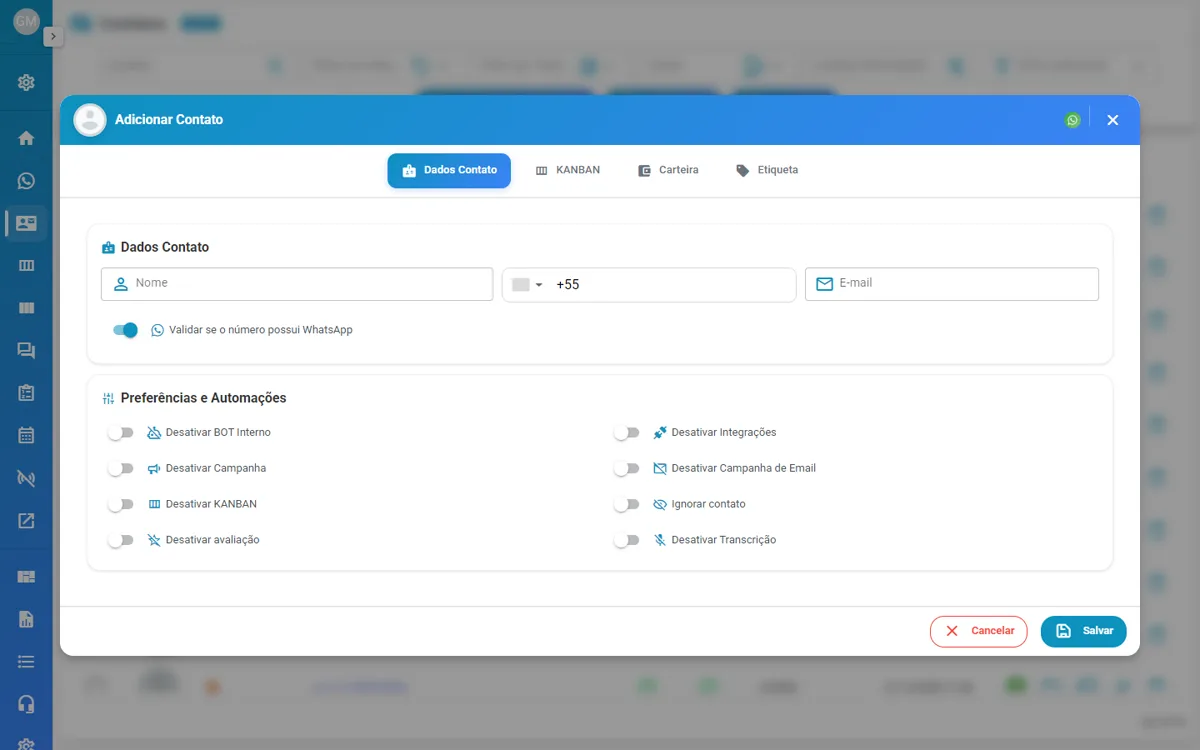Click the calendar icon in sidebar
The image size is (1200, 750).
(26, 435)
